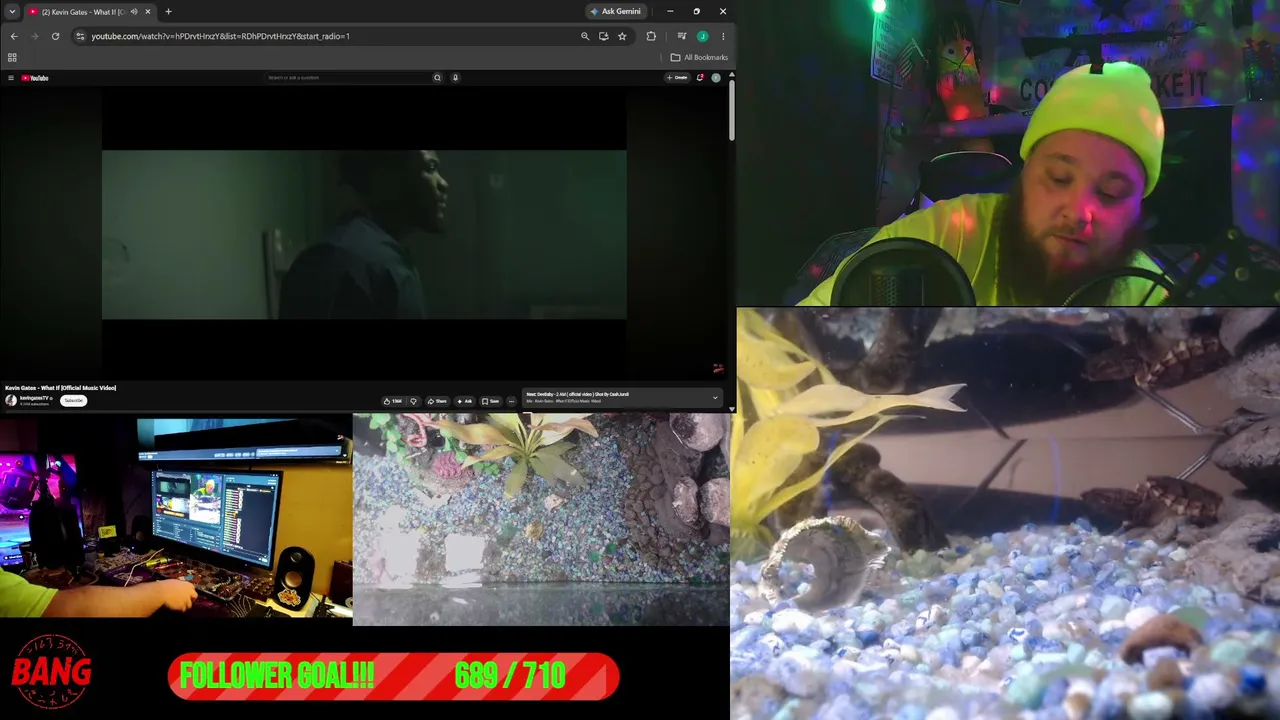
Task: Close the Kevin Gates YouTube tab
Action: click(147, 12)
